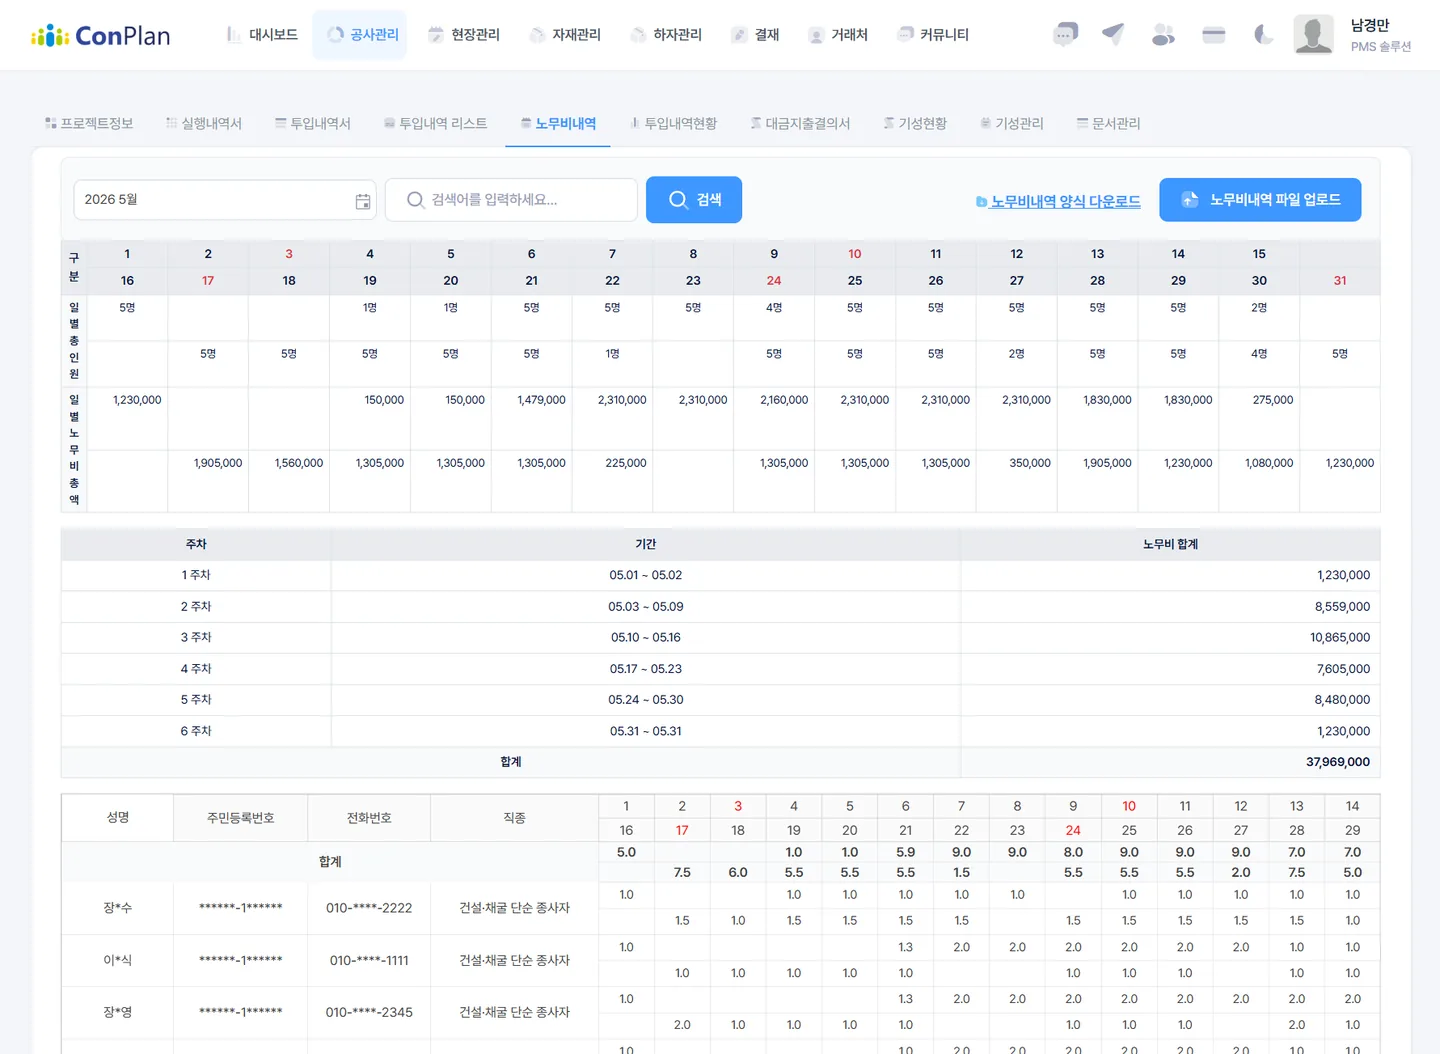Open the 문서관리 tab
This screenshot has height=1054, width=1440.
1109,124
